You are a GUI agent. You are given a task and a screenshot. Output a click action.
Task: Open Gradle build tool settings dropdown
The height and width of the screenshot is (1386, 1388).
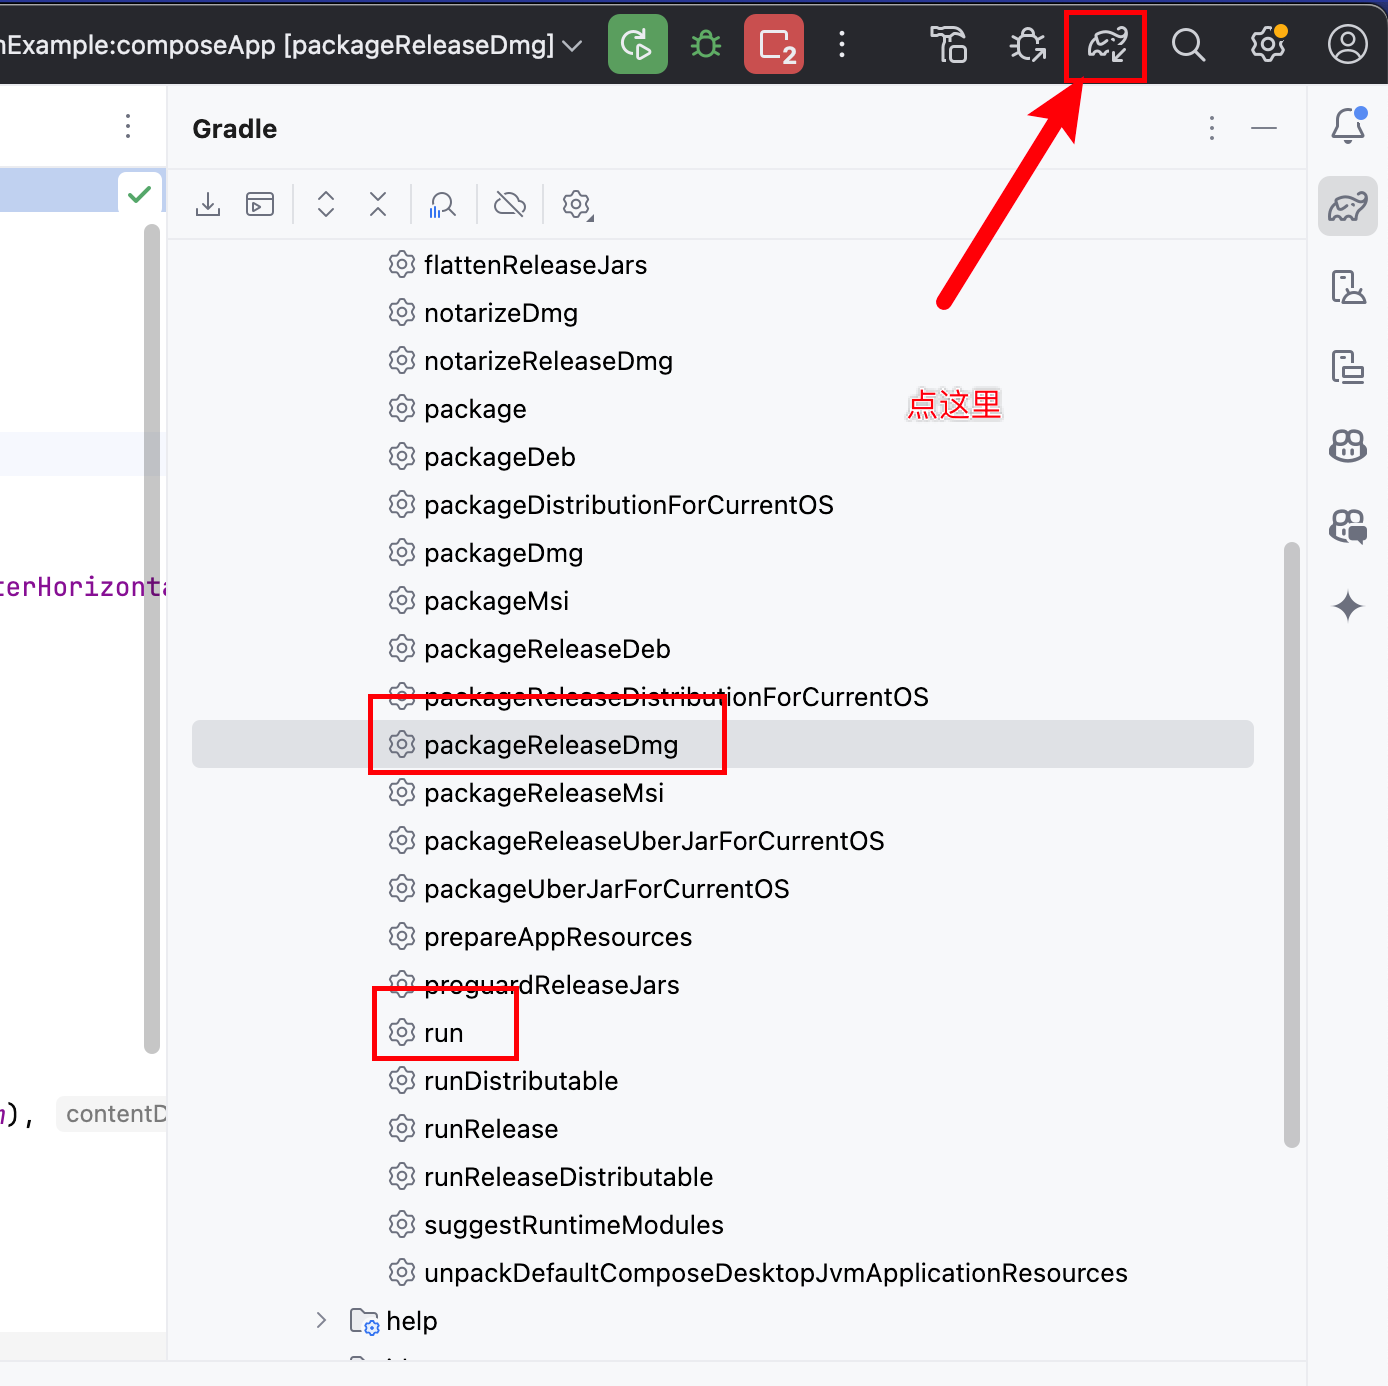coord(577,204)
